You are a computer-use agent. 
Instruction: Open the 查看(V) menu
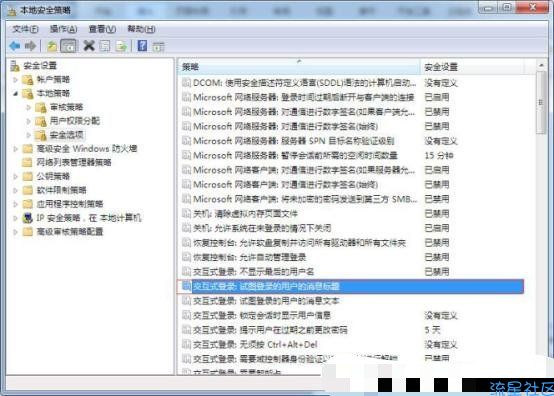coord(102,29)
